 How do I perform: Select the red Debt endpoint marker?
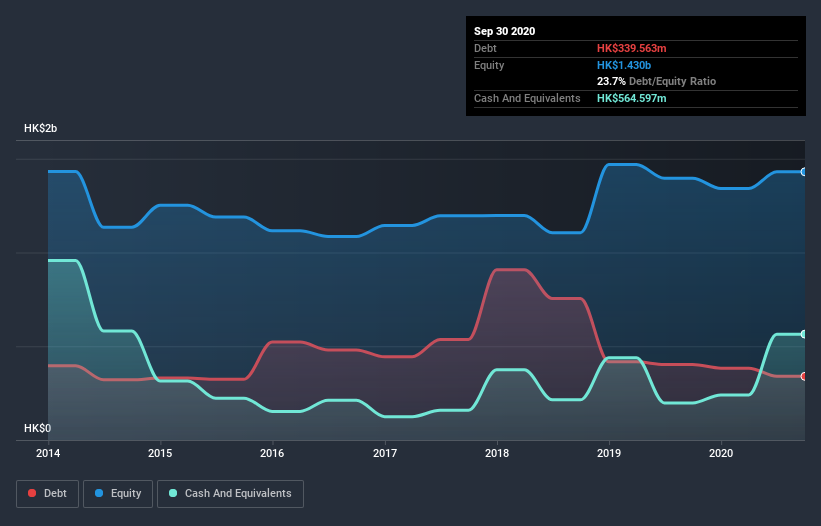[804, 376]
